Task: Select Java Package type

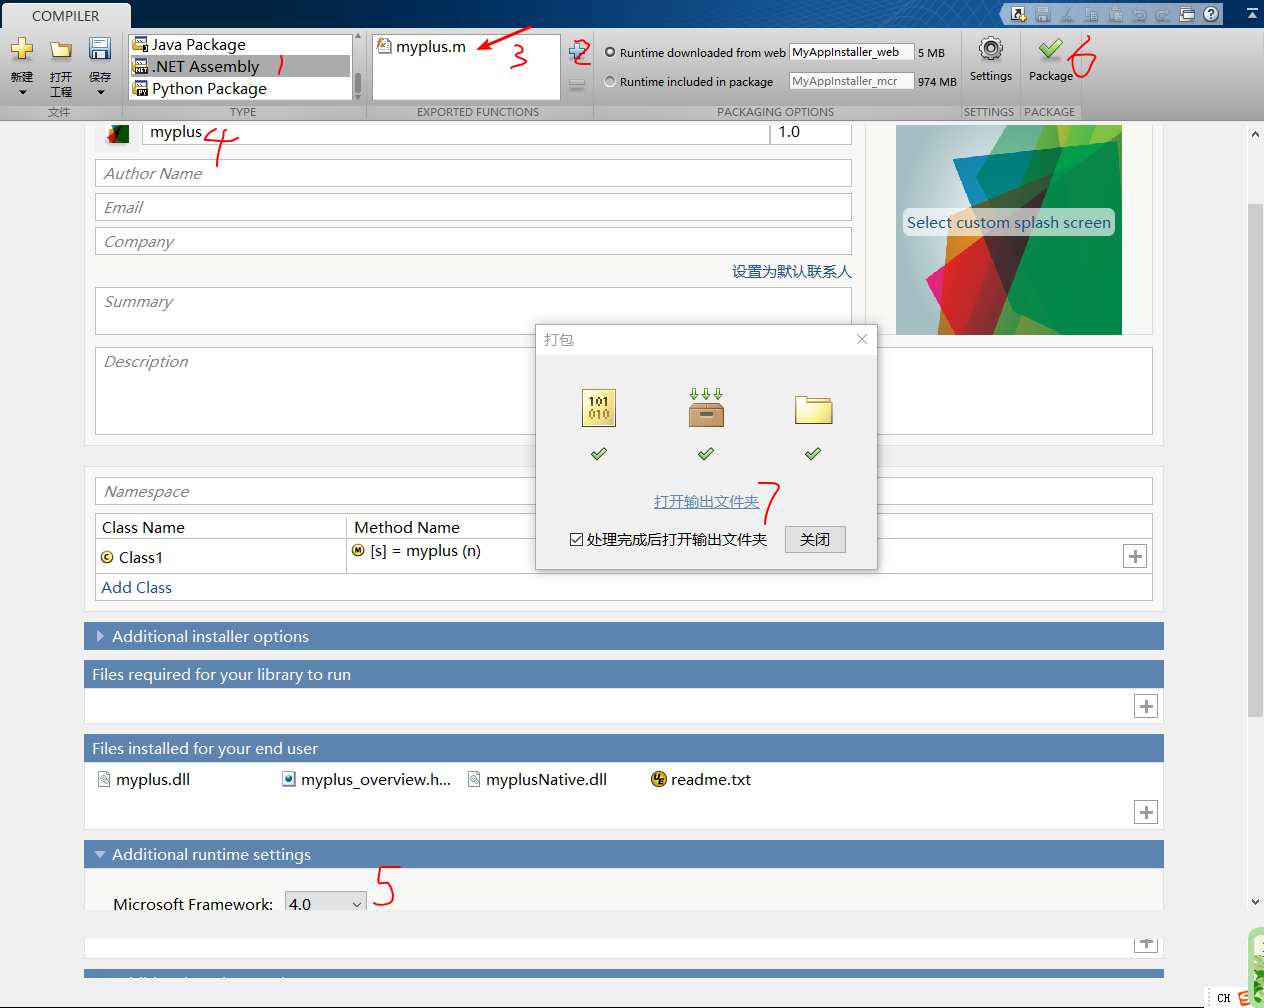Action: [x=240, y=44]
